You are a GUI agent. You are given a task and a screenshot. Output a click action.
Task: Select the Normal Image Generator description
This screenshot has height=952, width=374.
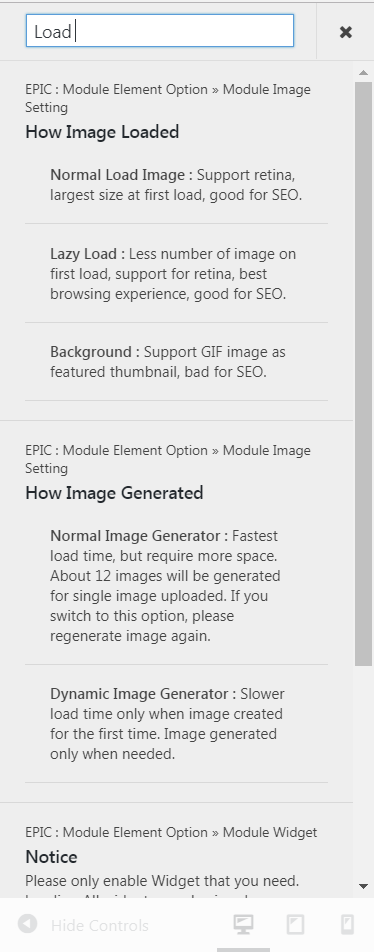166,585
